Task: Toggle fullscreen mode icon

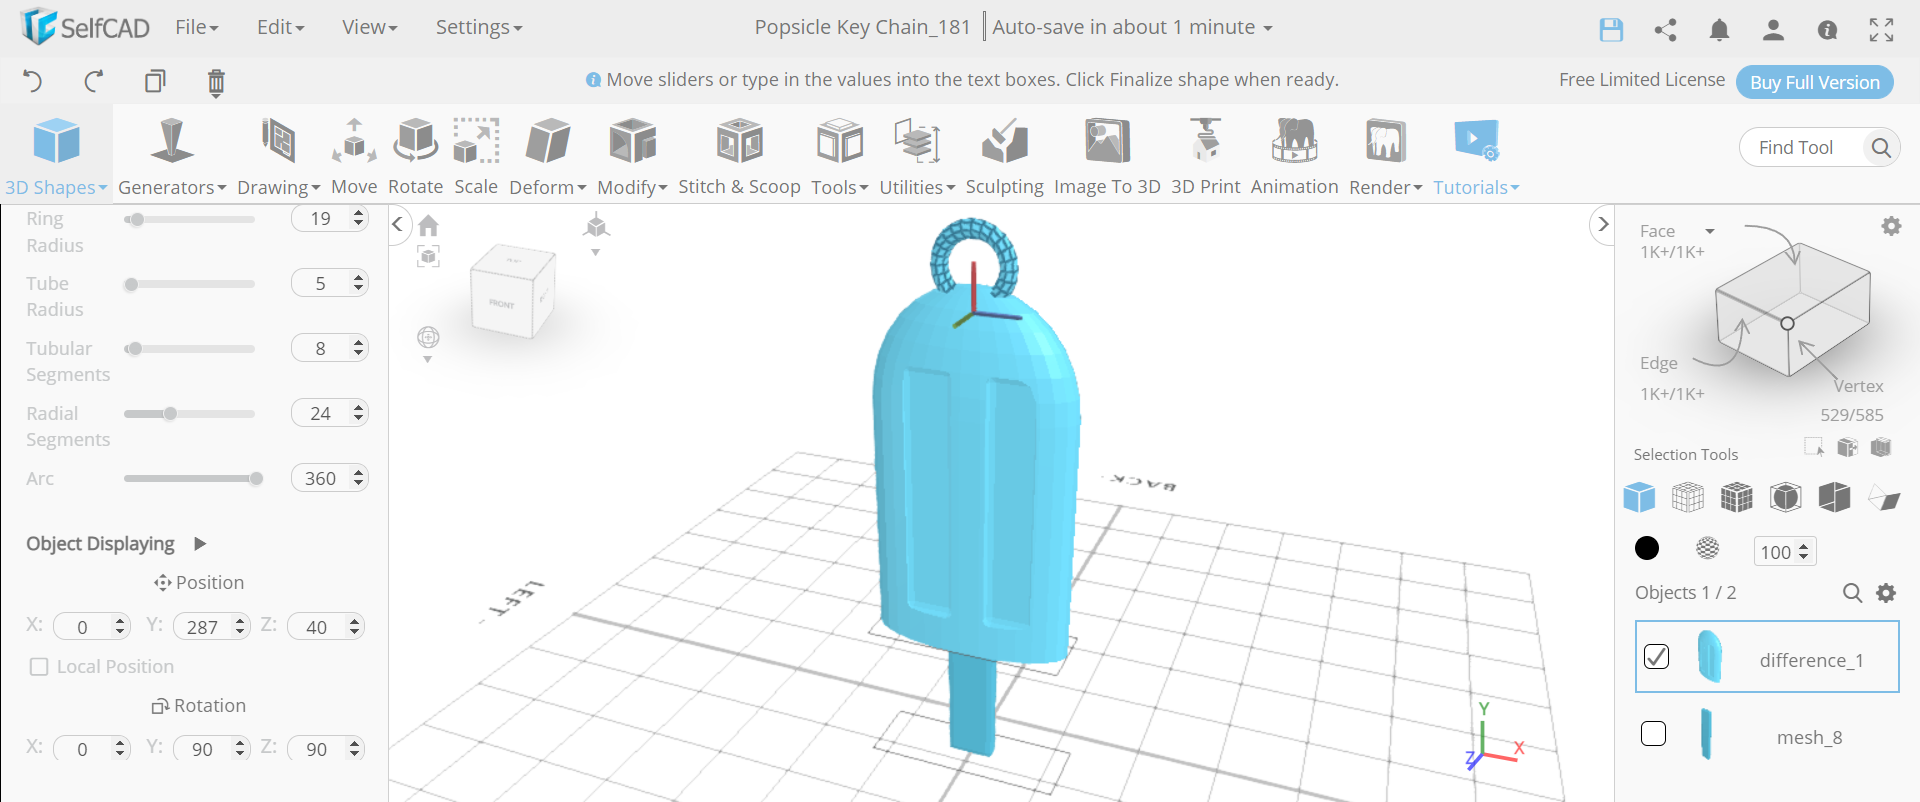Action: (1881, 30)
